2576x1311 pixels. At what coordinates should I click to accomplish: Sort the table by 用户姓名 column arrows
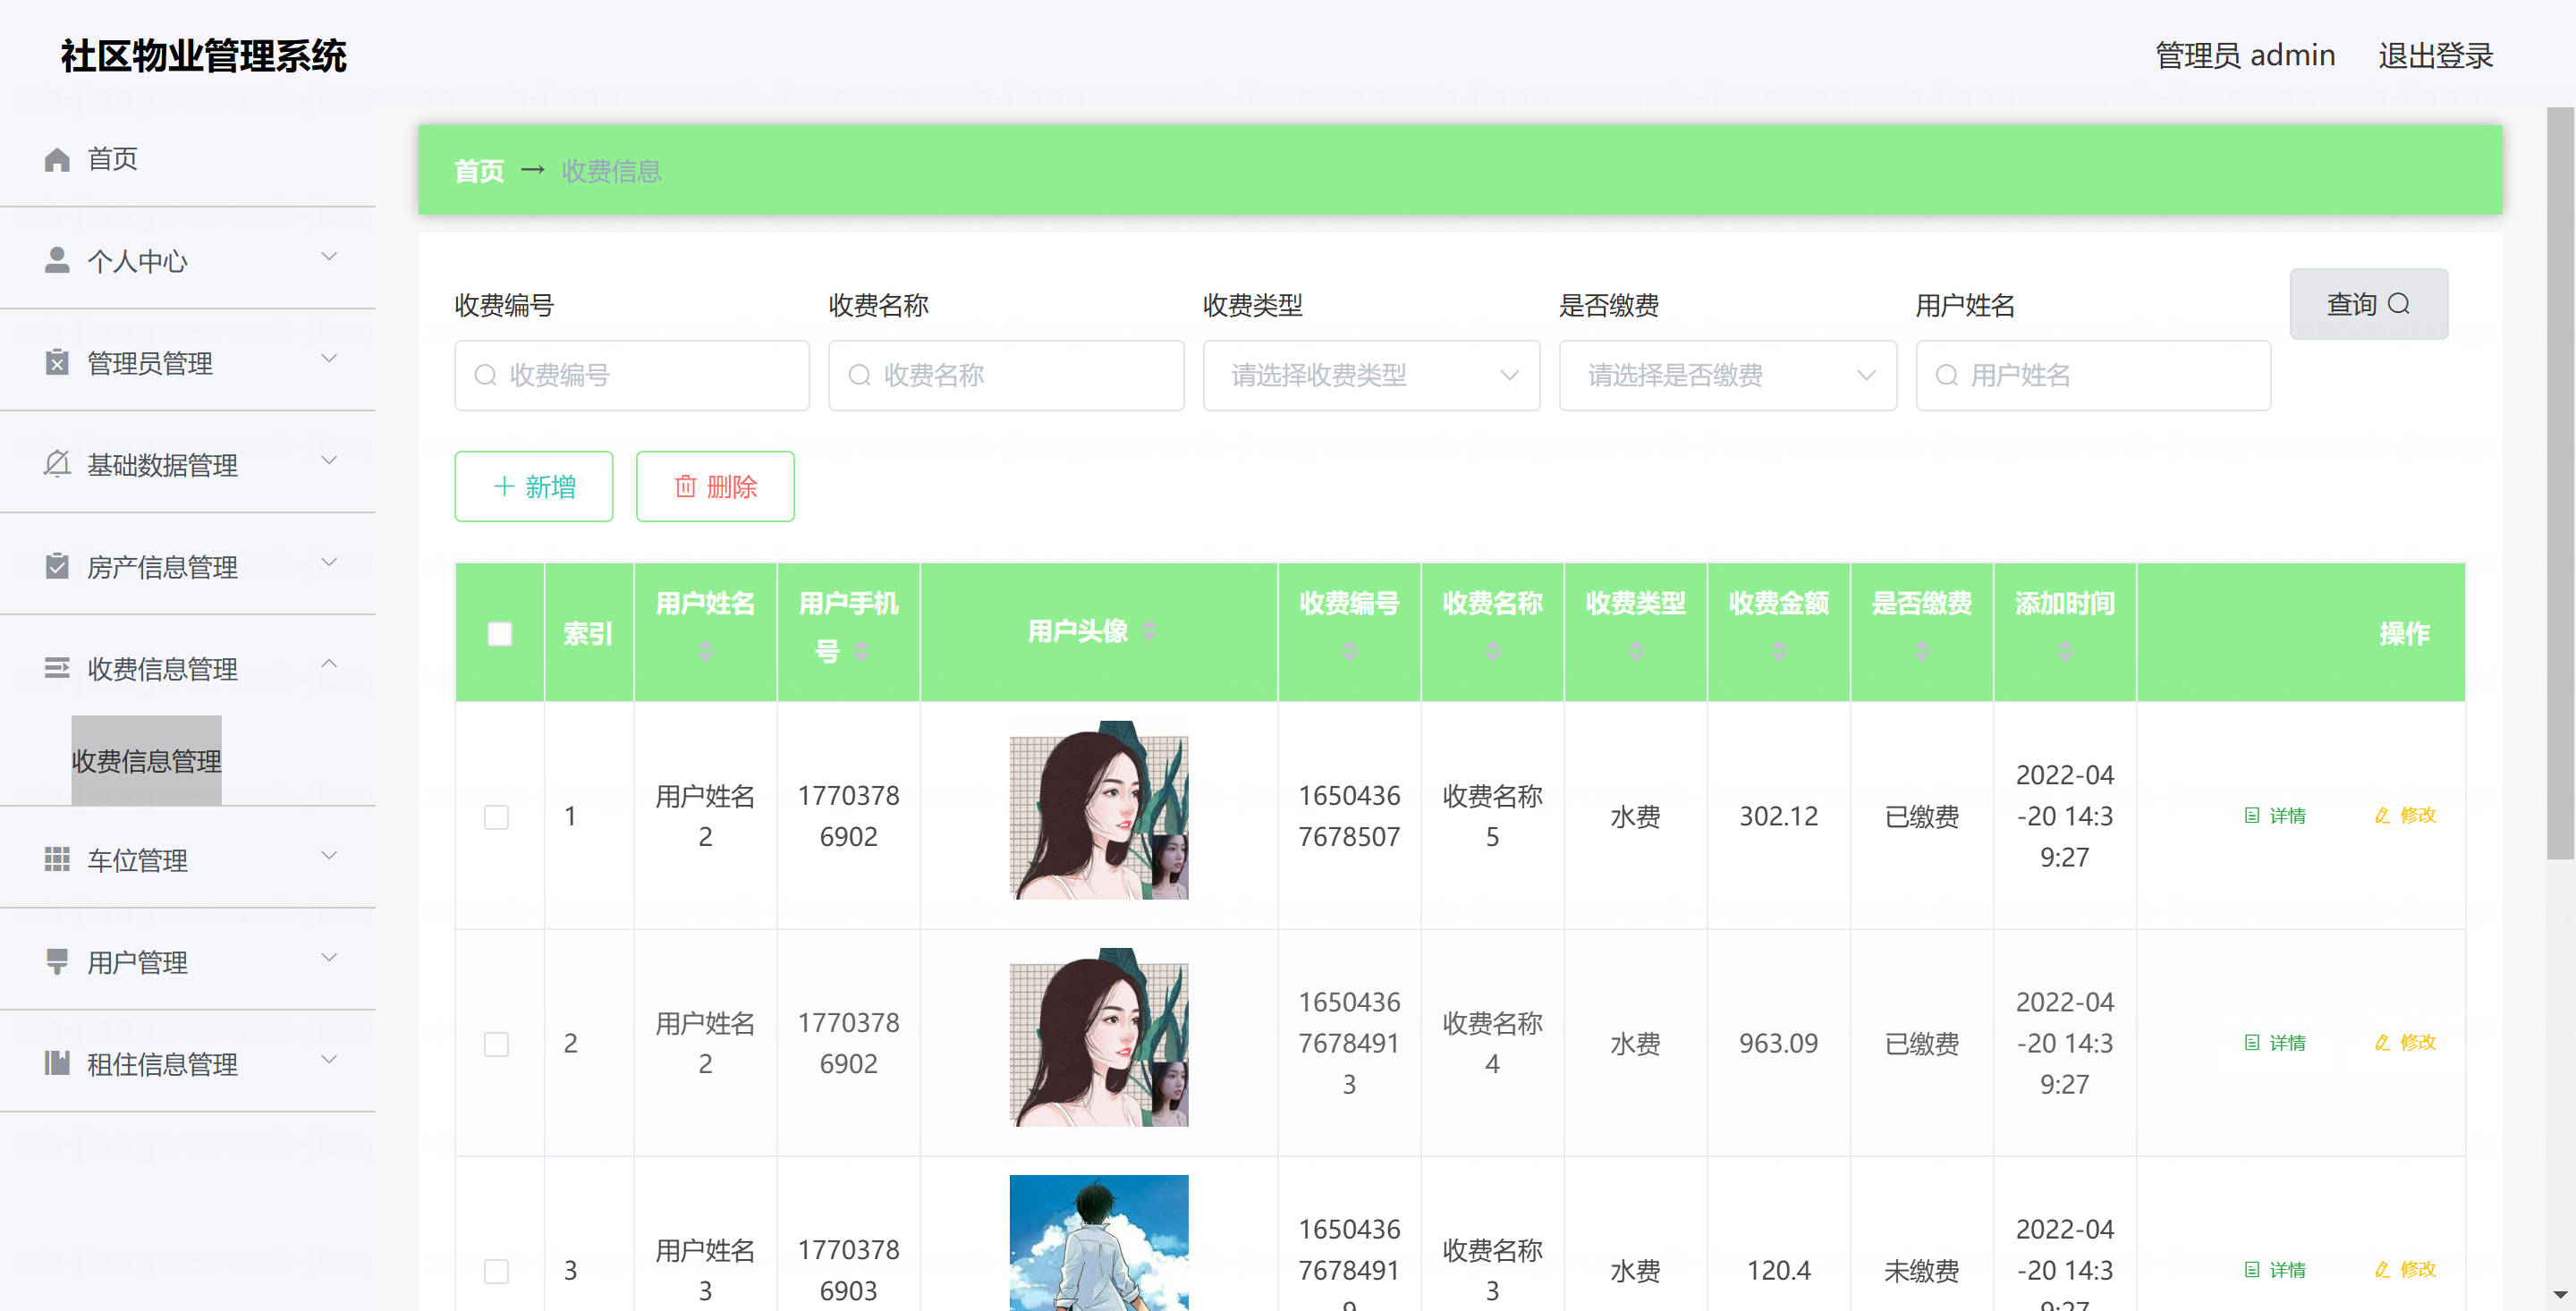(x=705, y=651)
